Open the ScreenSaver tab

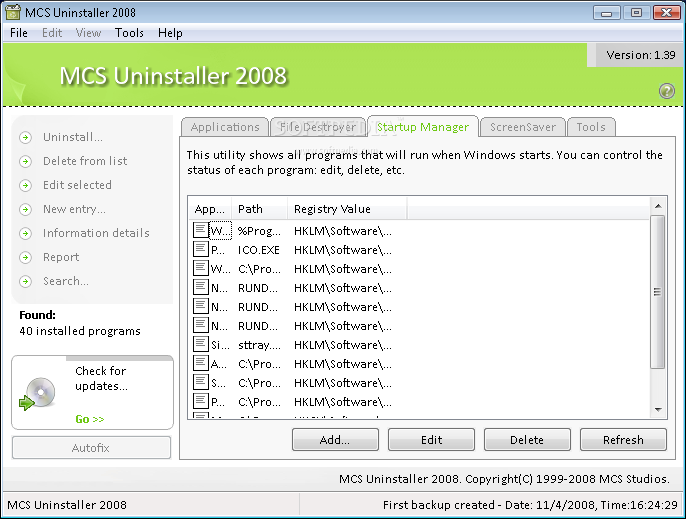[x=523, y=127]
